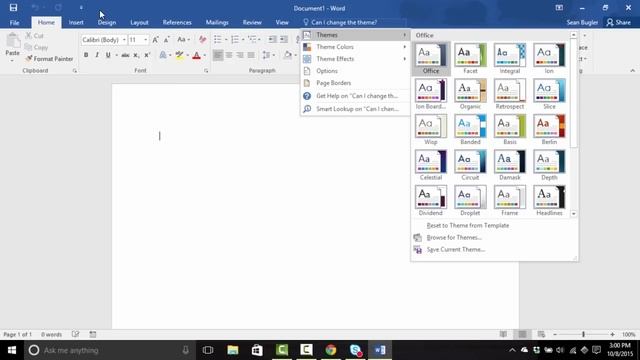The image size is (640, 360).
Task: Open the Theme Colors submenu
Action: point(355,47)
